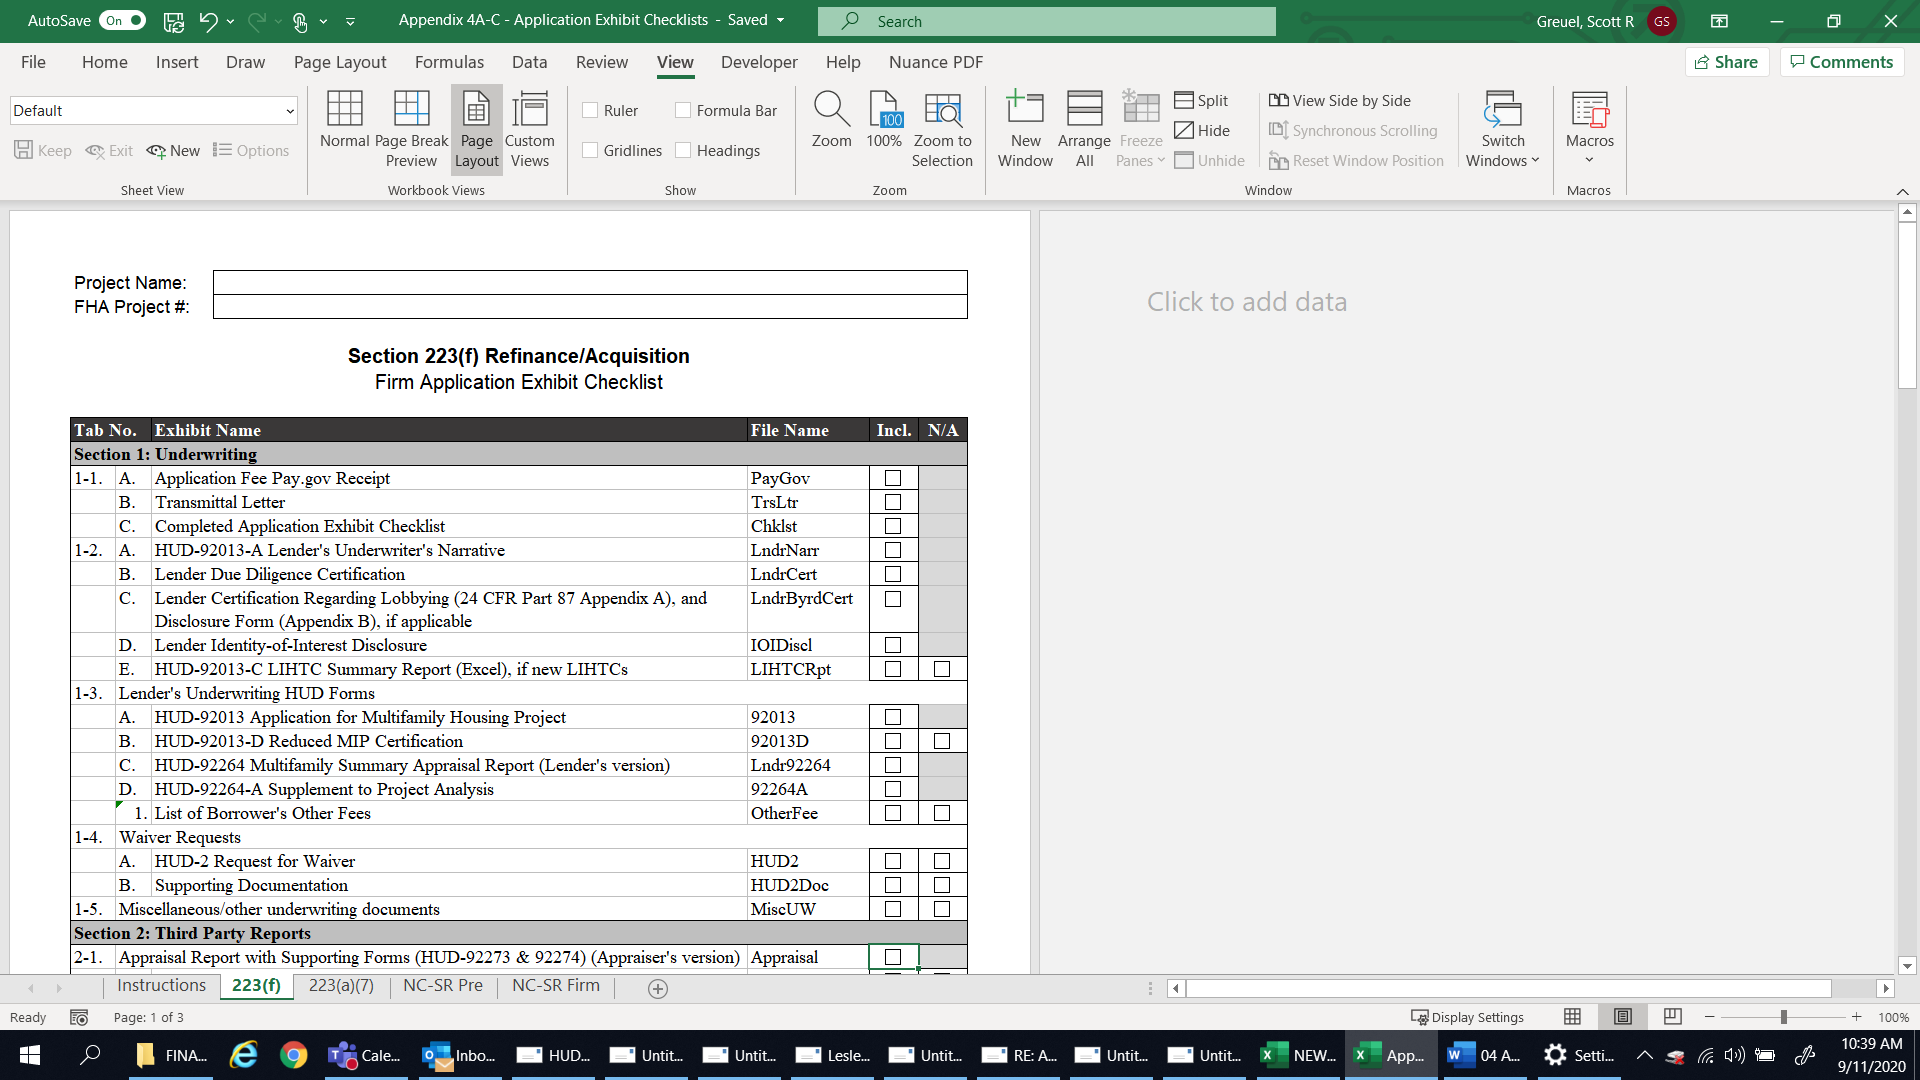Image resolution: width=1920 pixels, height=1080 pixels.
Task: Enable the Formula Bar checkbox
Action: click(x=684, y=111)
